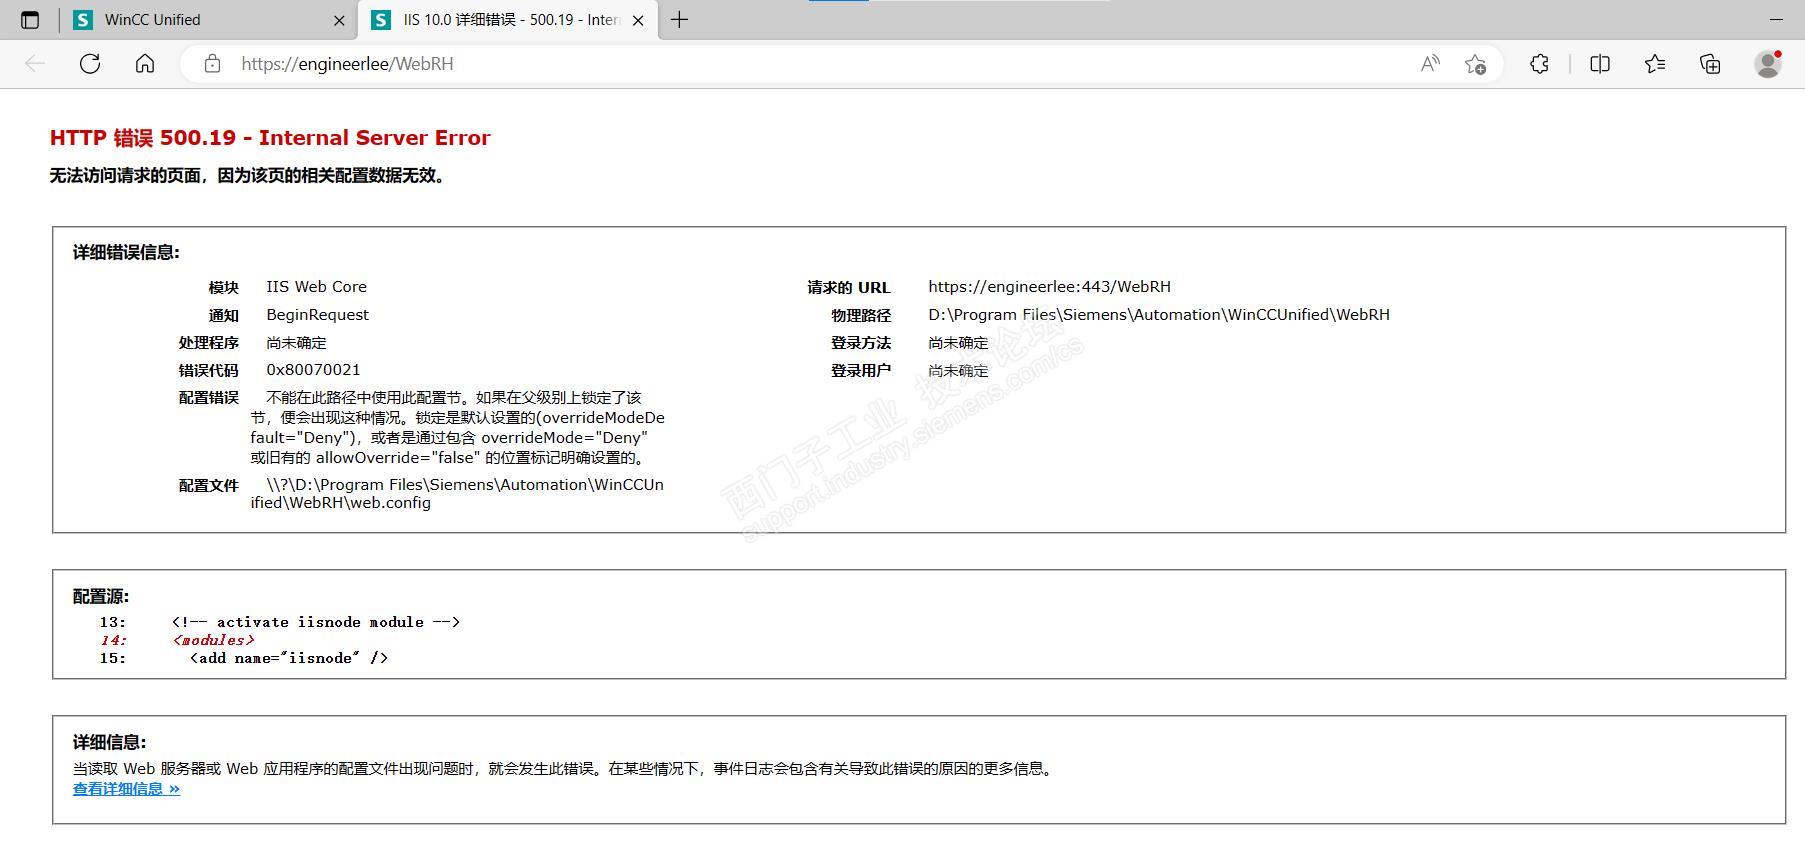The height and width of the screenshot is (847, 1805).
Task: Click the HTTP 错误 500.19 heading
Action: coord(270,138)
